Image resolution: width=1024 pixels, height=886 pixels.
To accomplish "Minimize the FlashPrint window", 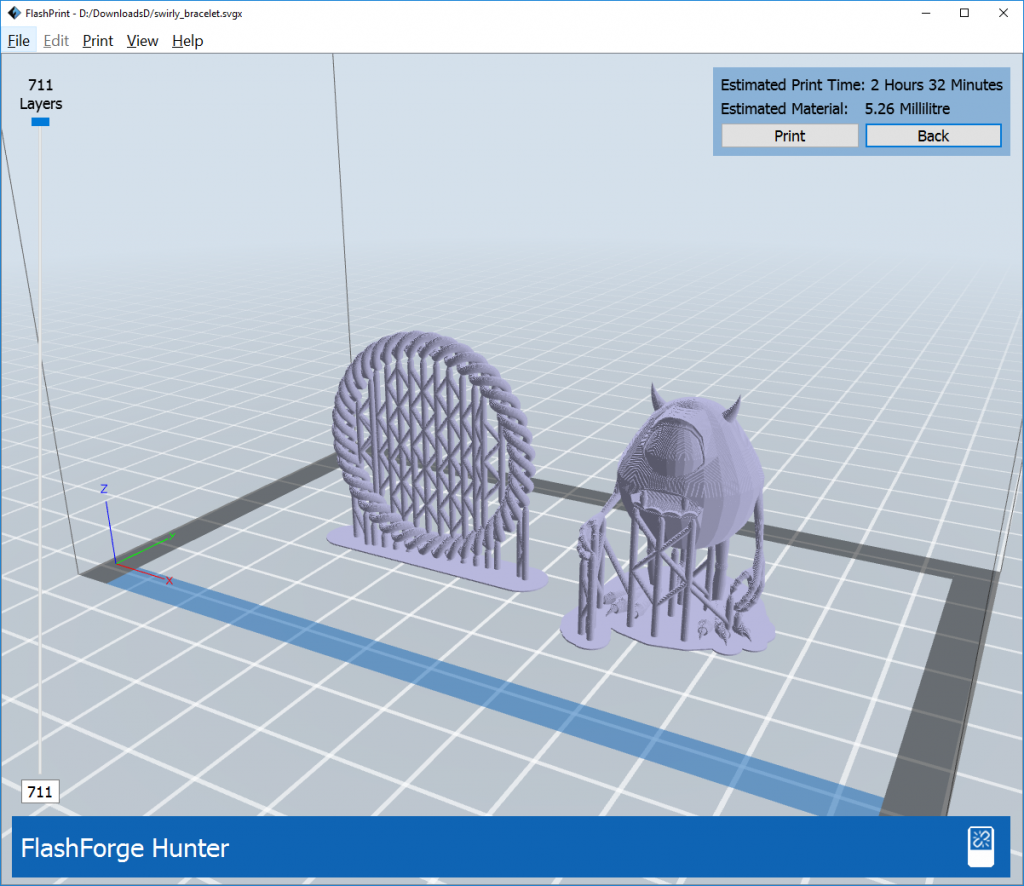I will coord(926,13).
